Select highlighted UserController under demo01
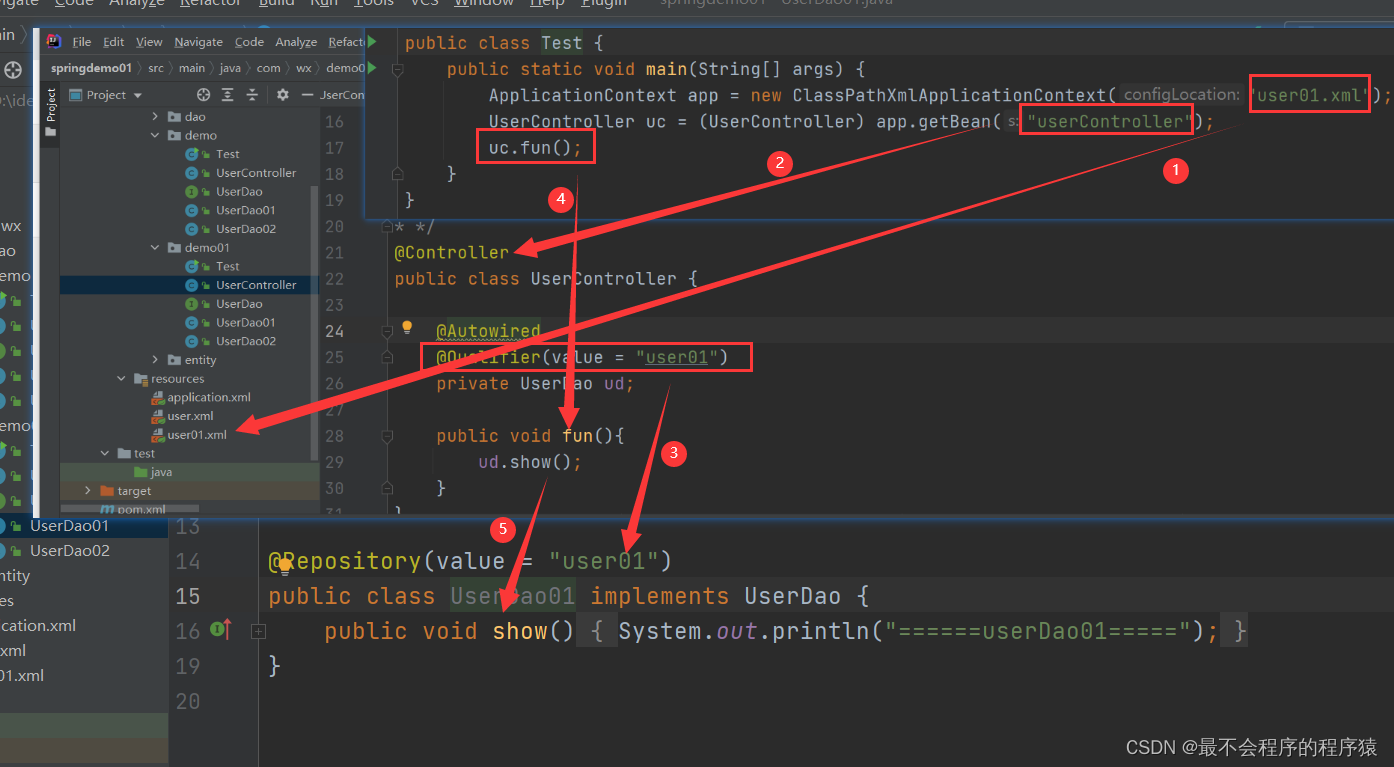1394x767 pixels. [256, 285]
